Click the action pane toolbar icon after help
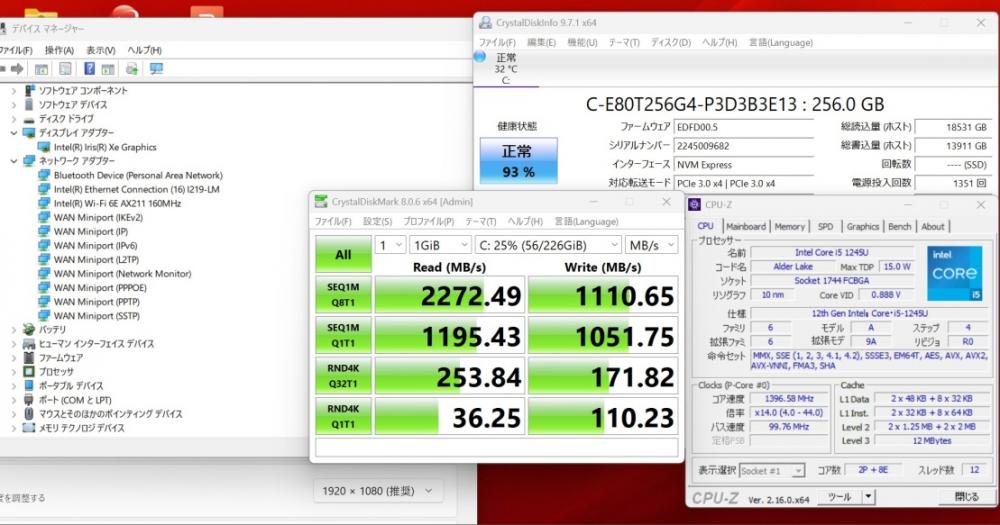Screen dimensions: 1000x525 point(108,69)
